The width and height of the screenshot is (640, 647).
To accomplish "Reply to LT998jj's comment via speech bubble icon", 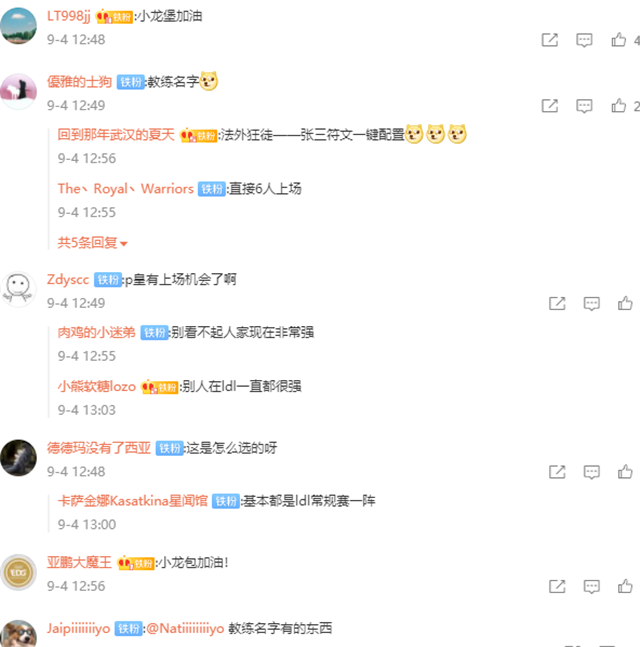I will [584, 40].
